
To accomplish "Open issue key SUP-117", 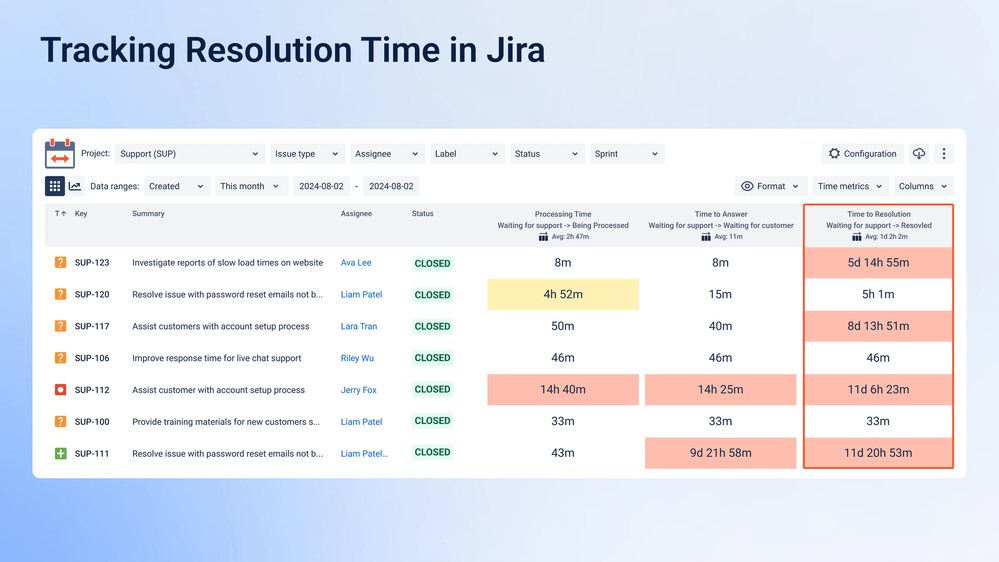I will coord(92,326).
